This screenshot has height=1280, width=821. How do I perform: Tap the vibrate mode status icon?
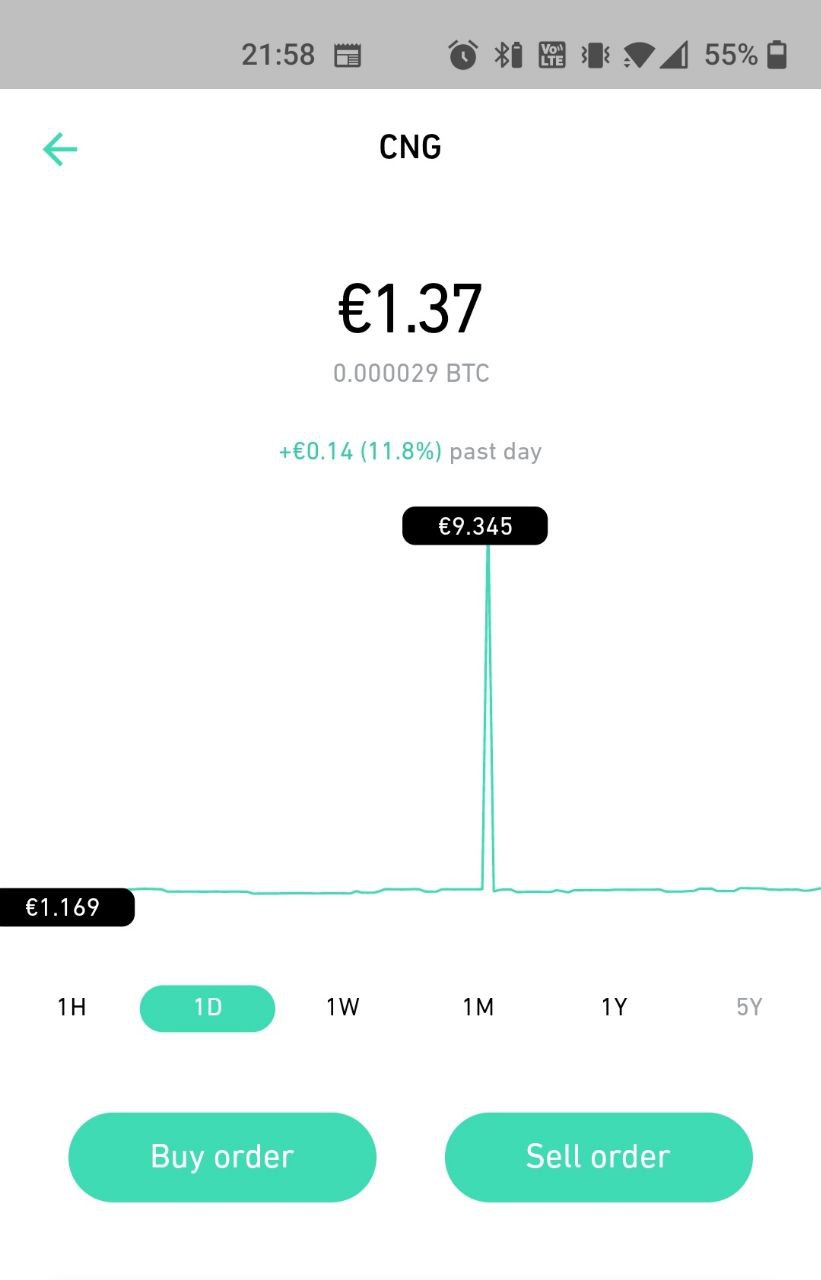[596, 55]
